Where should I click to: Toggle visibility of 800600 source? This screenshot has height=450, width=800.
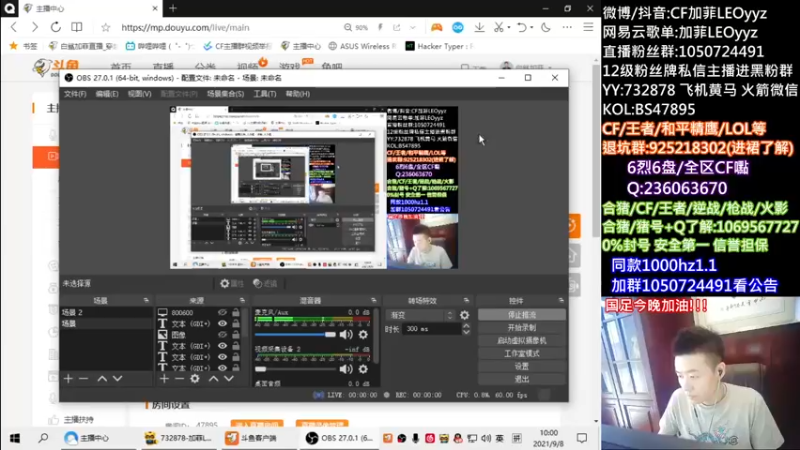[x=222, y=312]
